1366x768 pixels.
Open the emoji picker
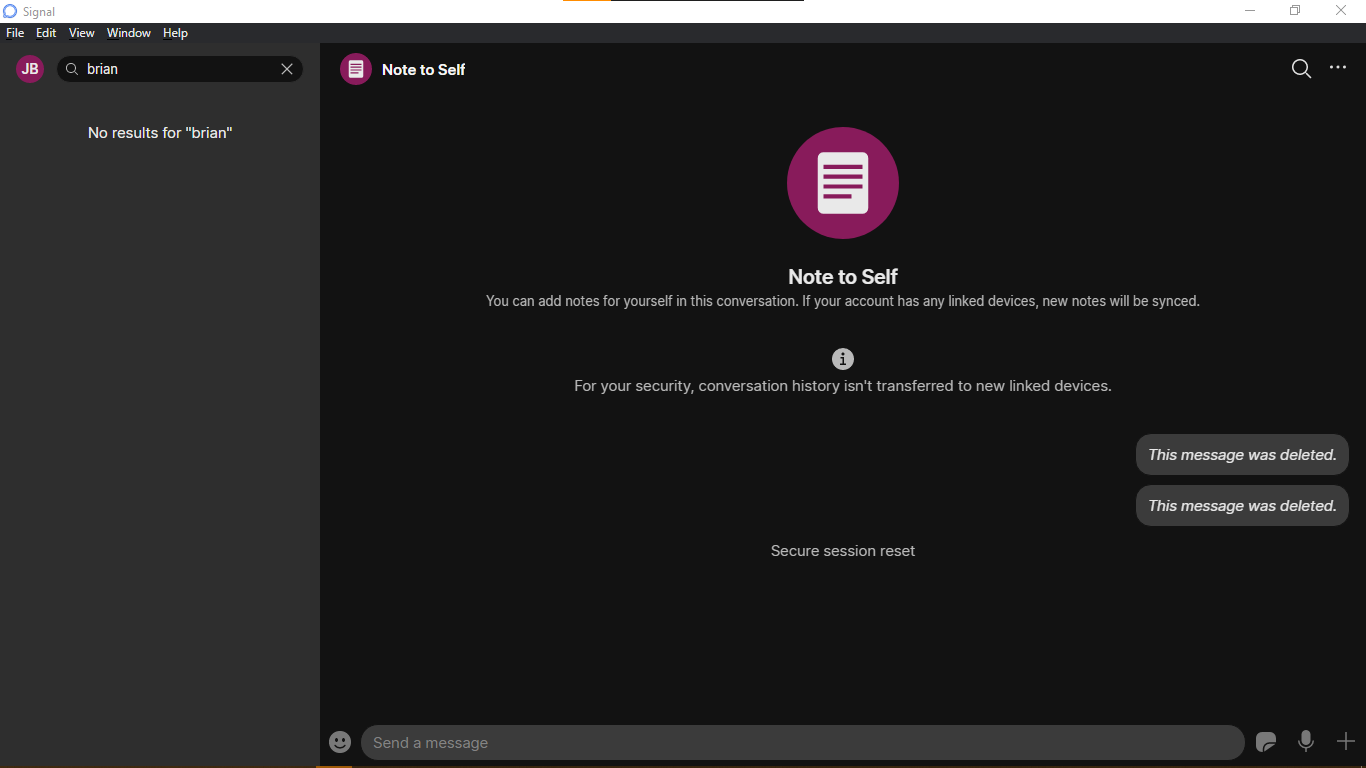tap(339, 742)
